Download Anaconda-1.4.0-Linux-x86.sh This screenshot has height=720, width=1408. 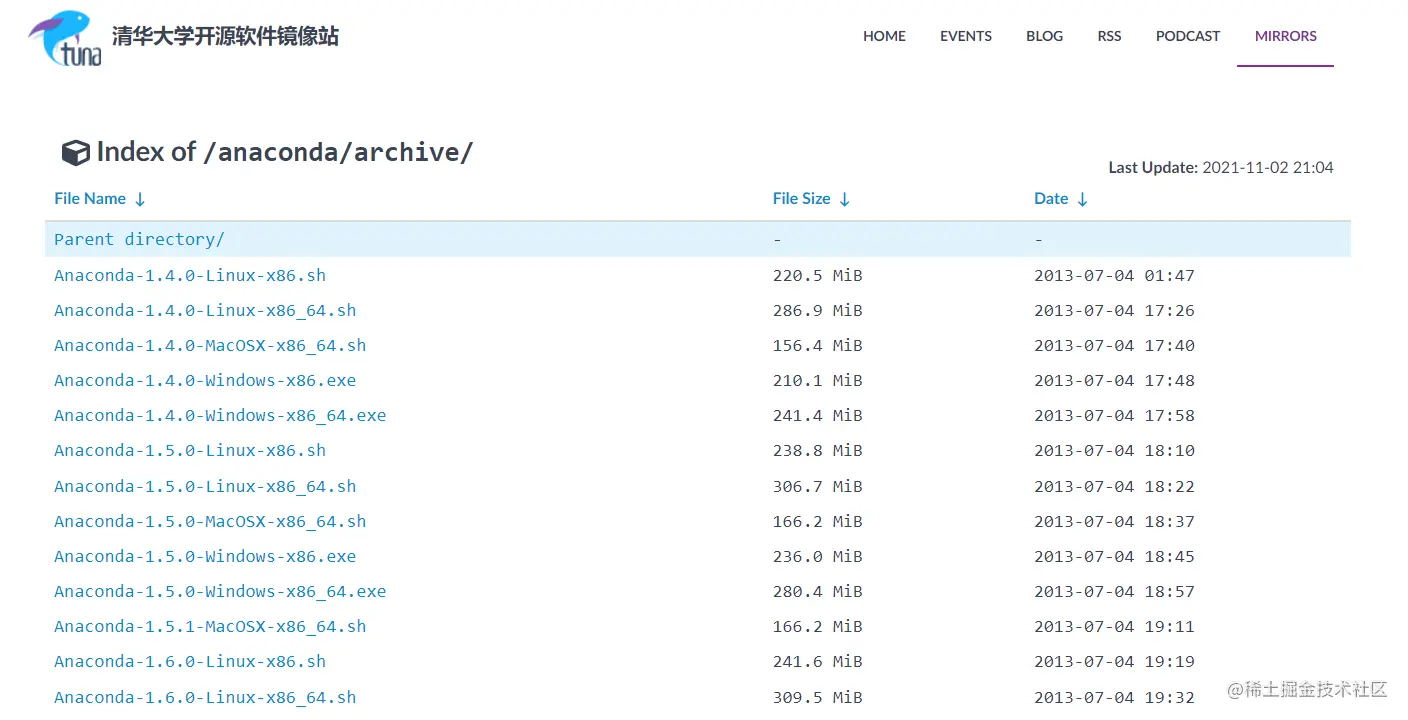pos(190,275)
